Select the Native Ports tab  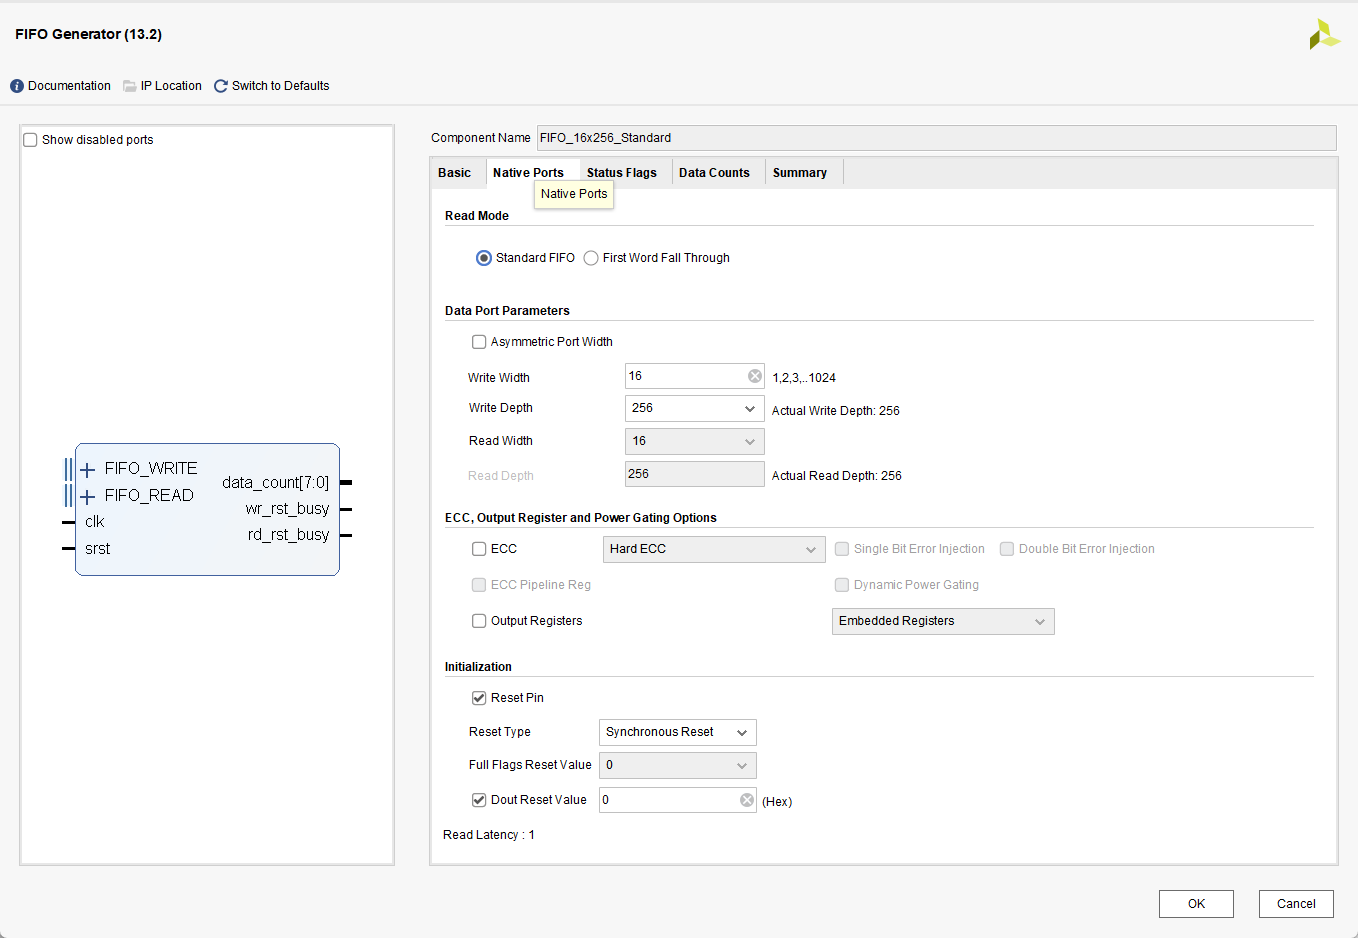528,173
